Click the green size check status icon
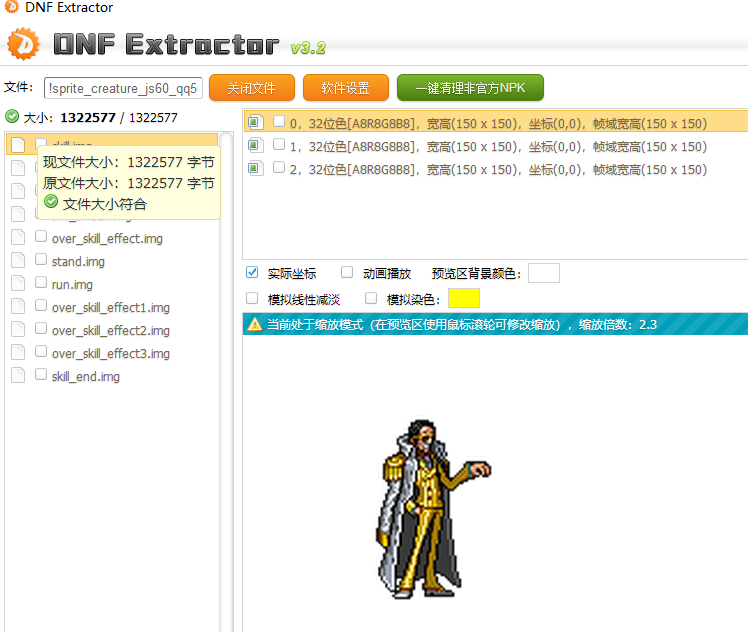Image resolution: width=748 pixels, height=632 pixels. coord(12,116)
